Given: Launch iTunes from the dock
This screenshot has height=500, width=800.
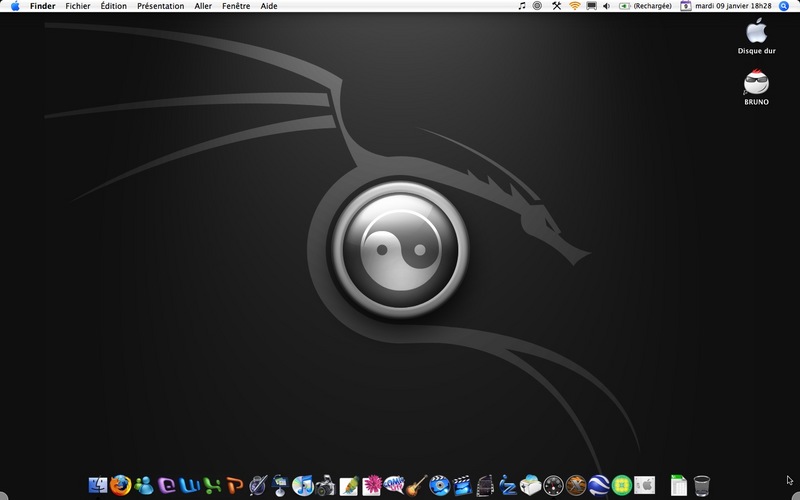Looking at the screenshot, I should [x=303, y=485].
